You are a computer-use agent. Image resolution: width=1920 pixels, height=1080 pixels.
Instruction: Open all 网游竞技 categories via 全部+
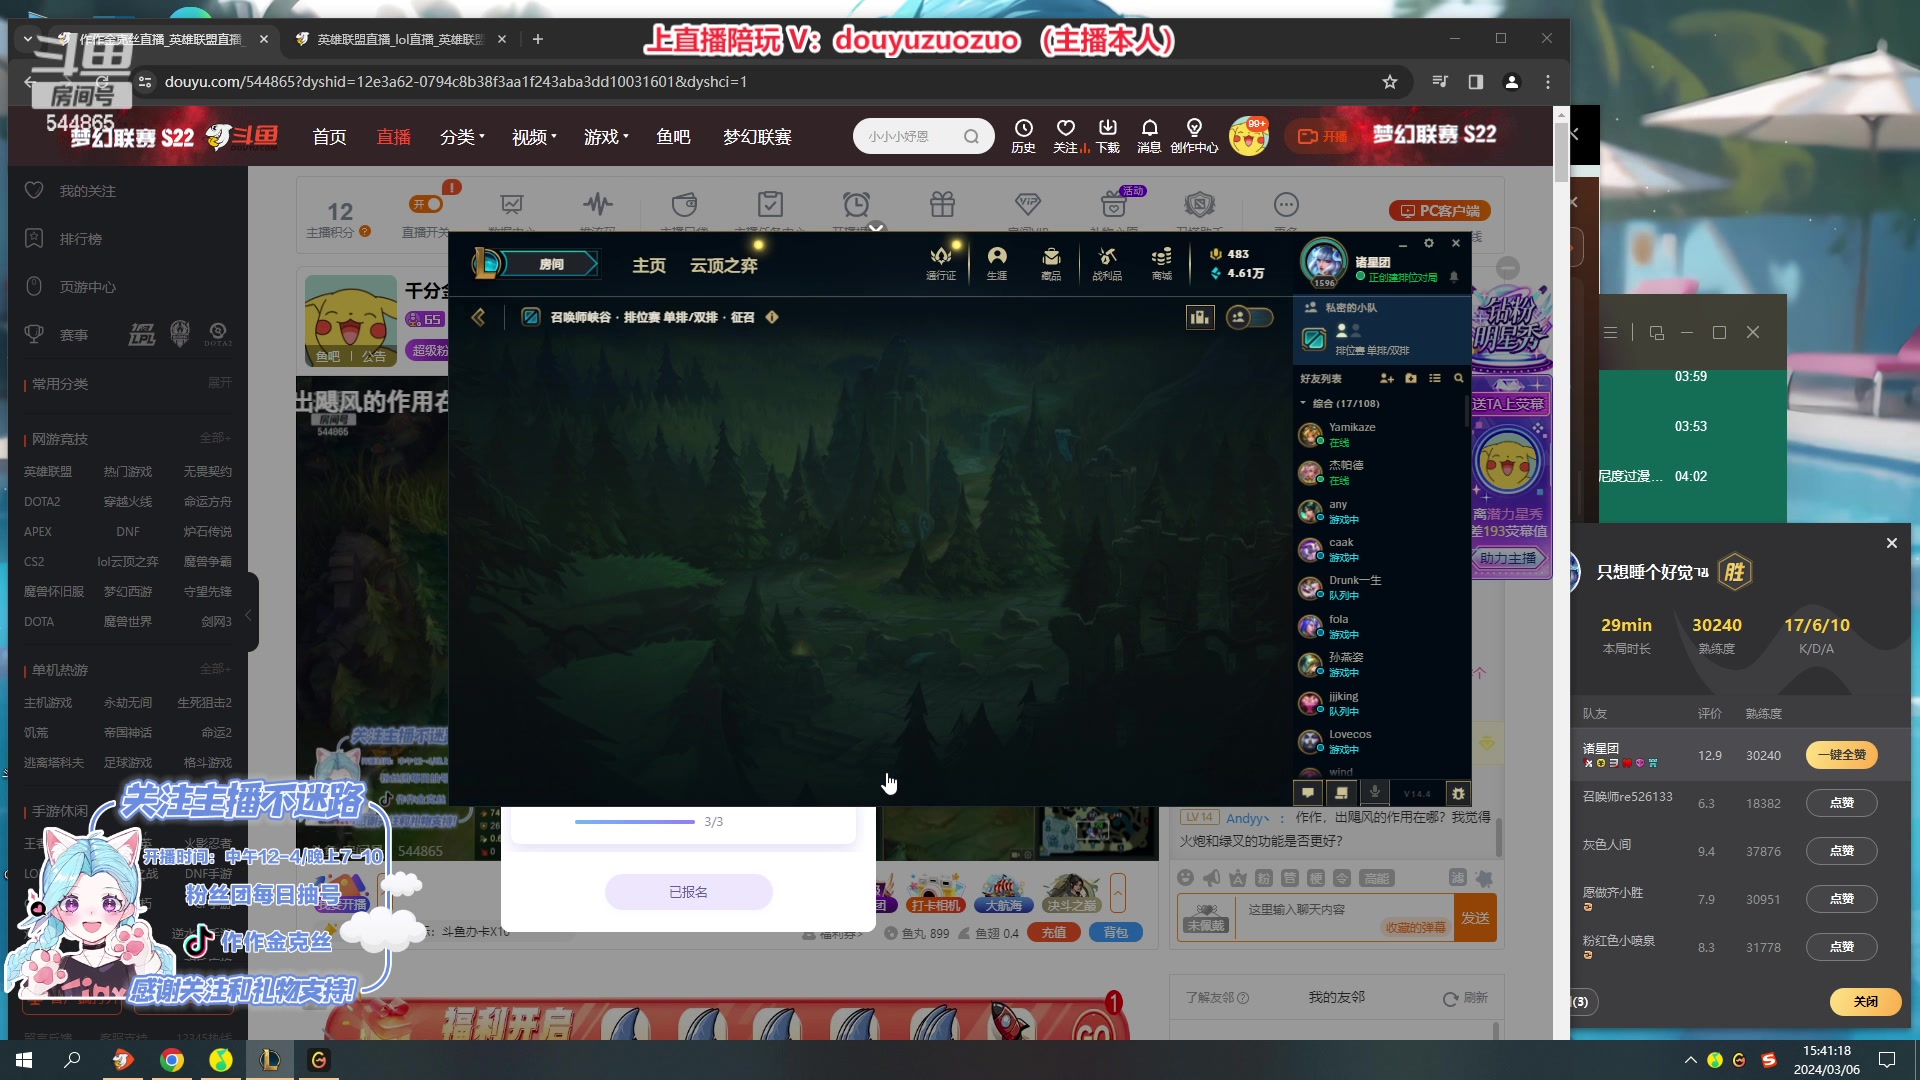point(215,438)
